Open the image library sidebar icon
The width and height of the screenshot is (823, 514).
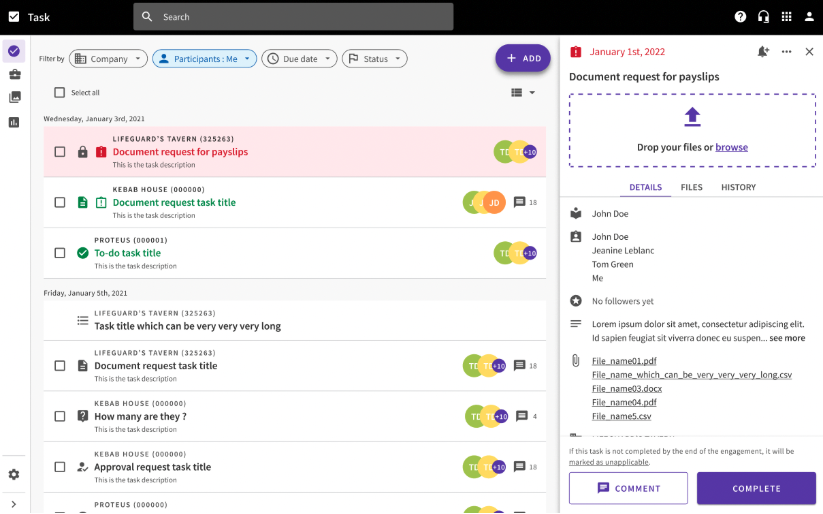click(x=15, y=97)
